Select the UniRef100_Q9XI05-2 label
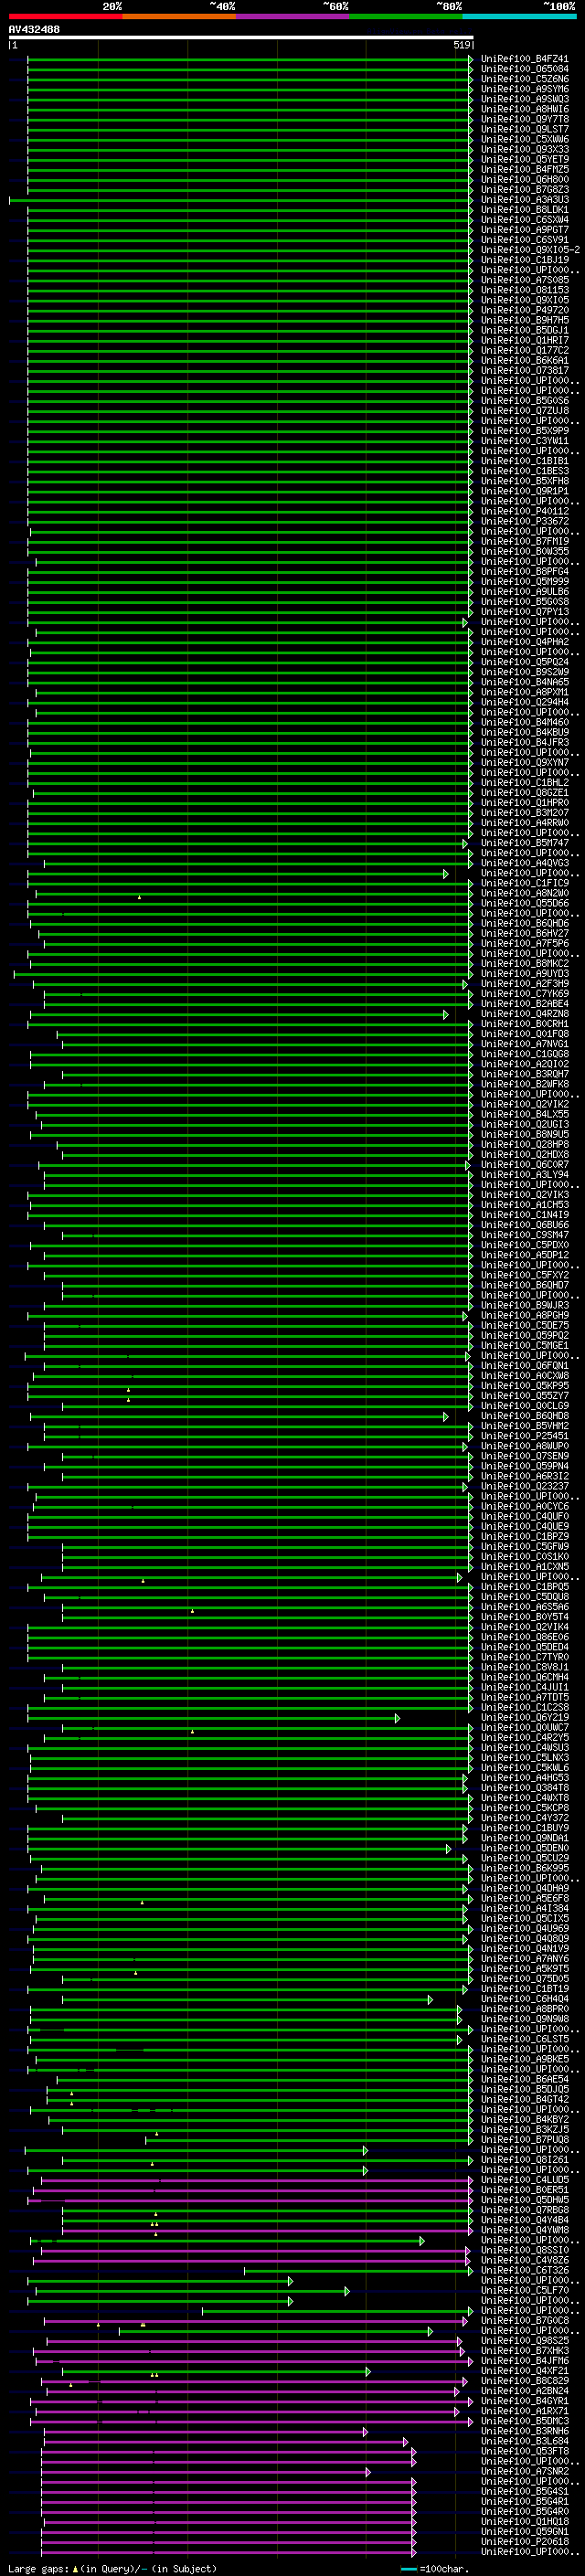 pyautogui.click(x=530, y=250)
